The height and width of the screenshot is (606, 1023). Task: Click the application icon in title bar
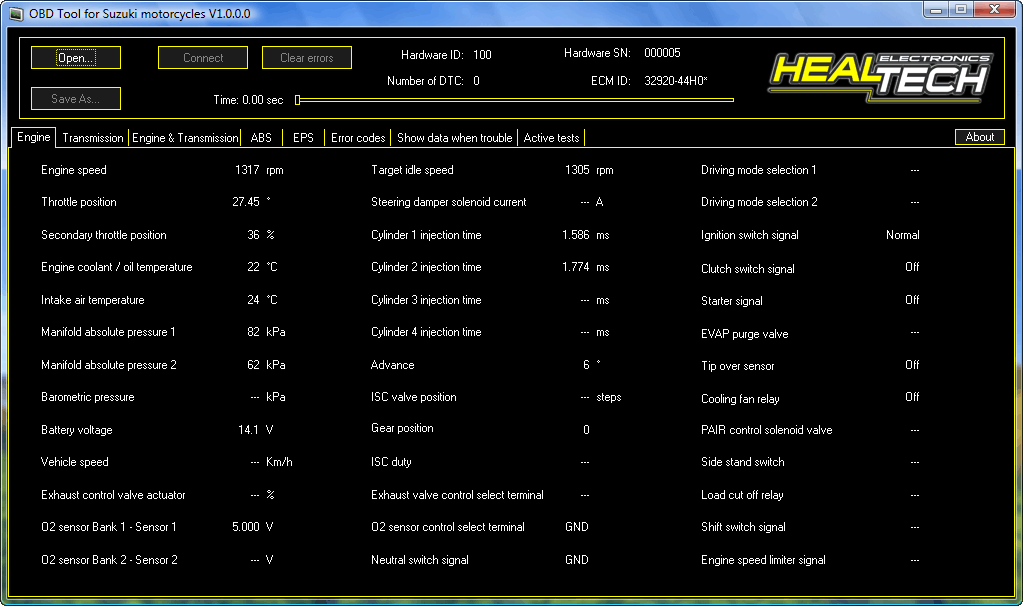(15, 13)
